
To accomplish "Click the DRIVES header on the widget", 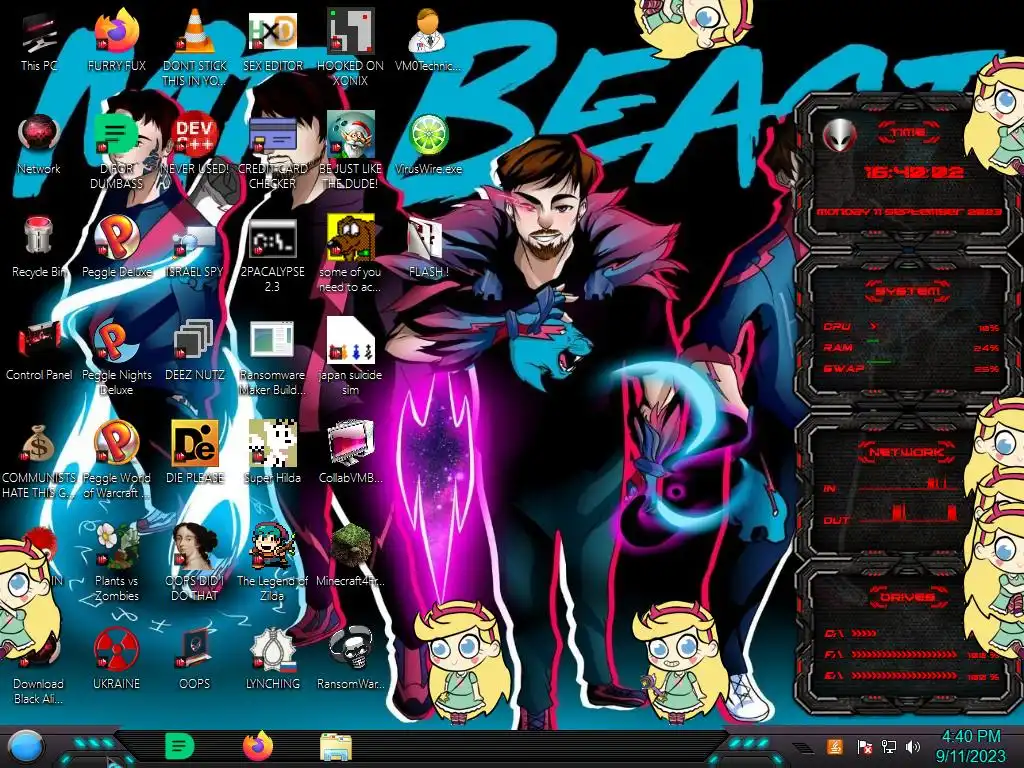I will coord(908,597).
